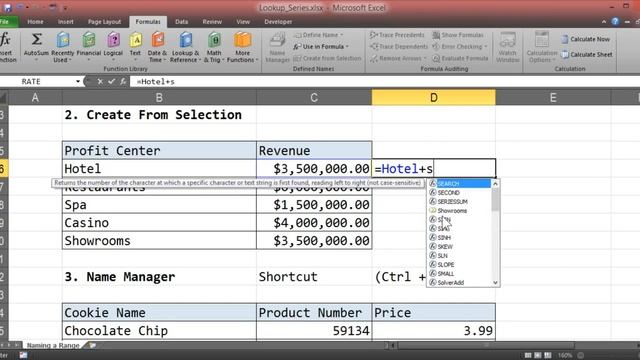The width and height of the screenshot is (640, 360).
Task: Select SolverAdd in the autocomplete list
Action: pyautogui.click(x=459, y=282)
